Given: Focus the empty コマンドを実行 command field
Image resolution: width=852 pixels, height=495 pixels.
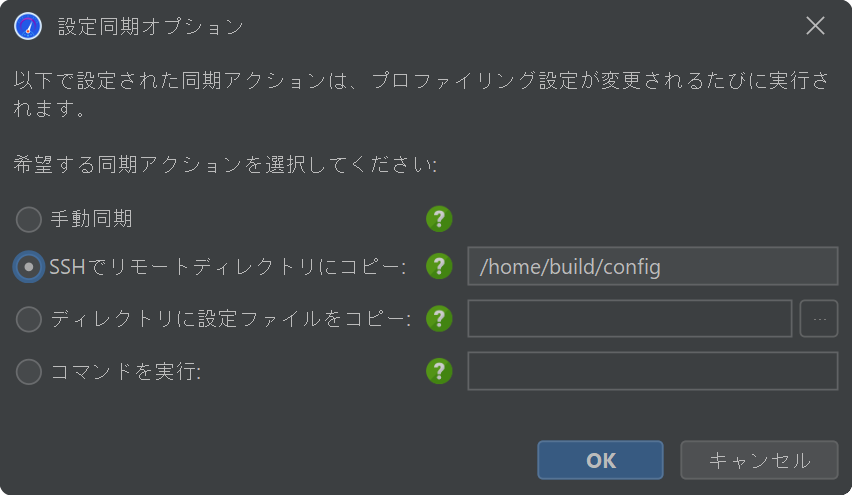Looking at the screenshot, I should click(x=653, y=371).
